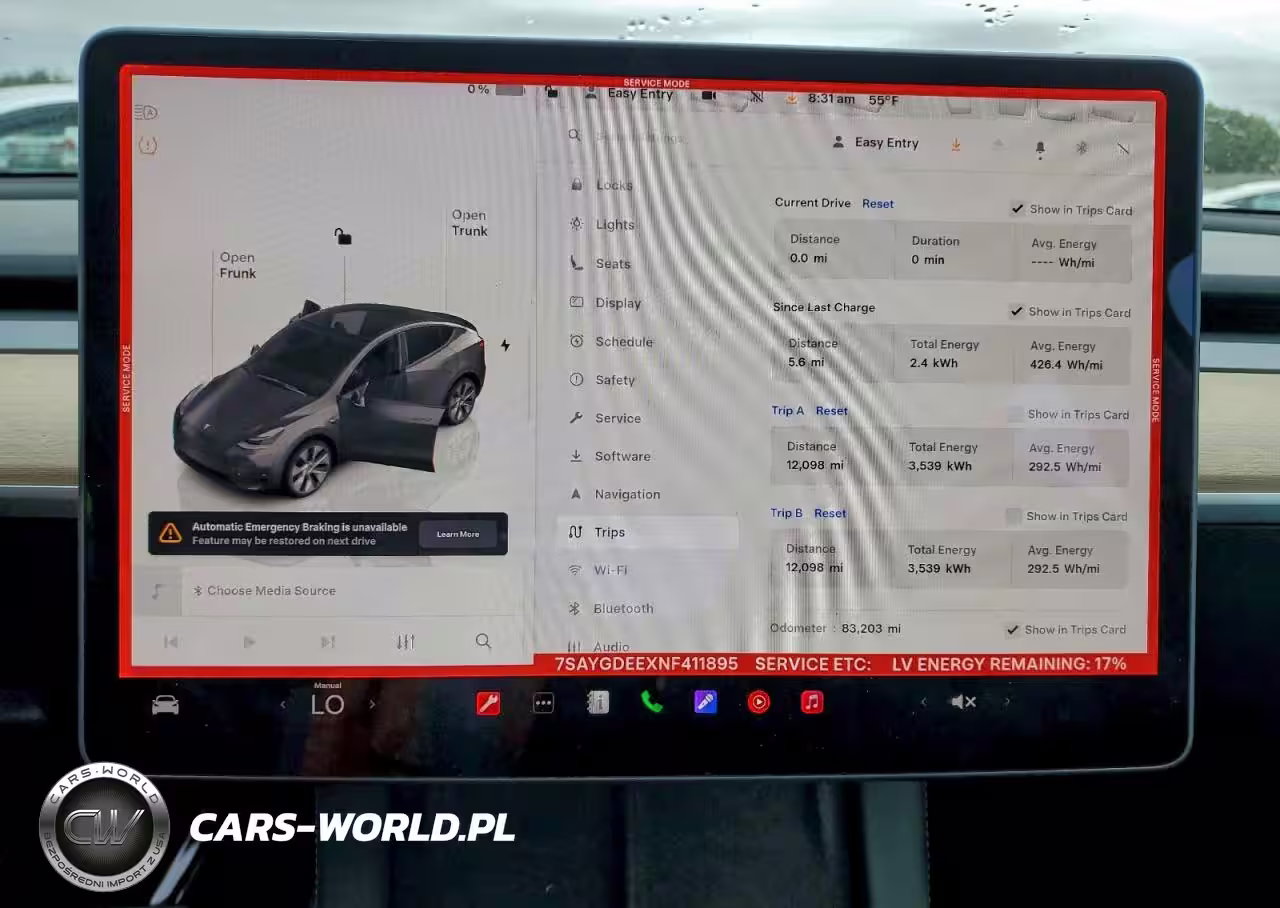Decrease temperature with left chevron

pyautogui.click(x=283, y=704)
